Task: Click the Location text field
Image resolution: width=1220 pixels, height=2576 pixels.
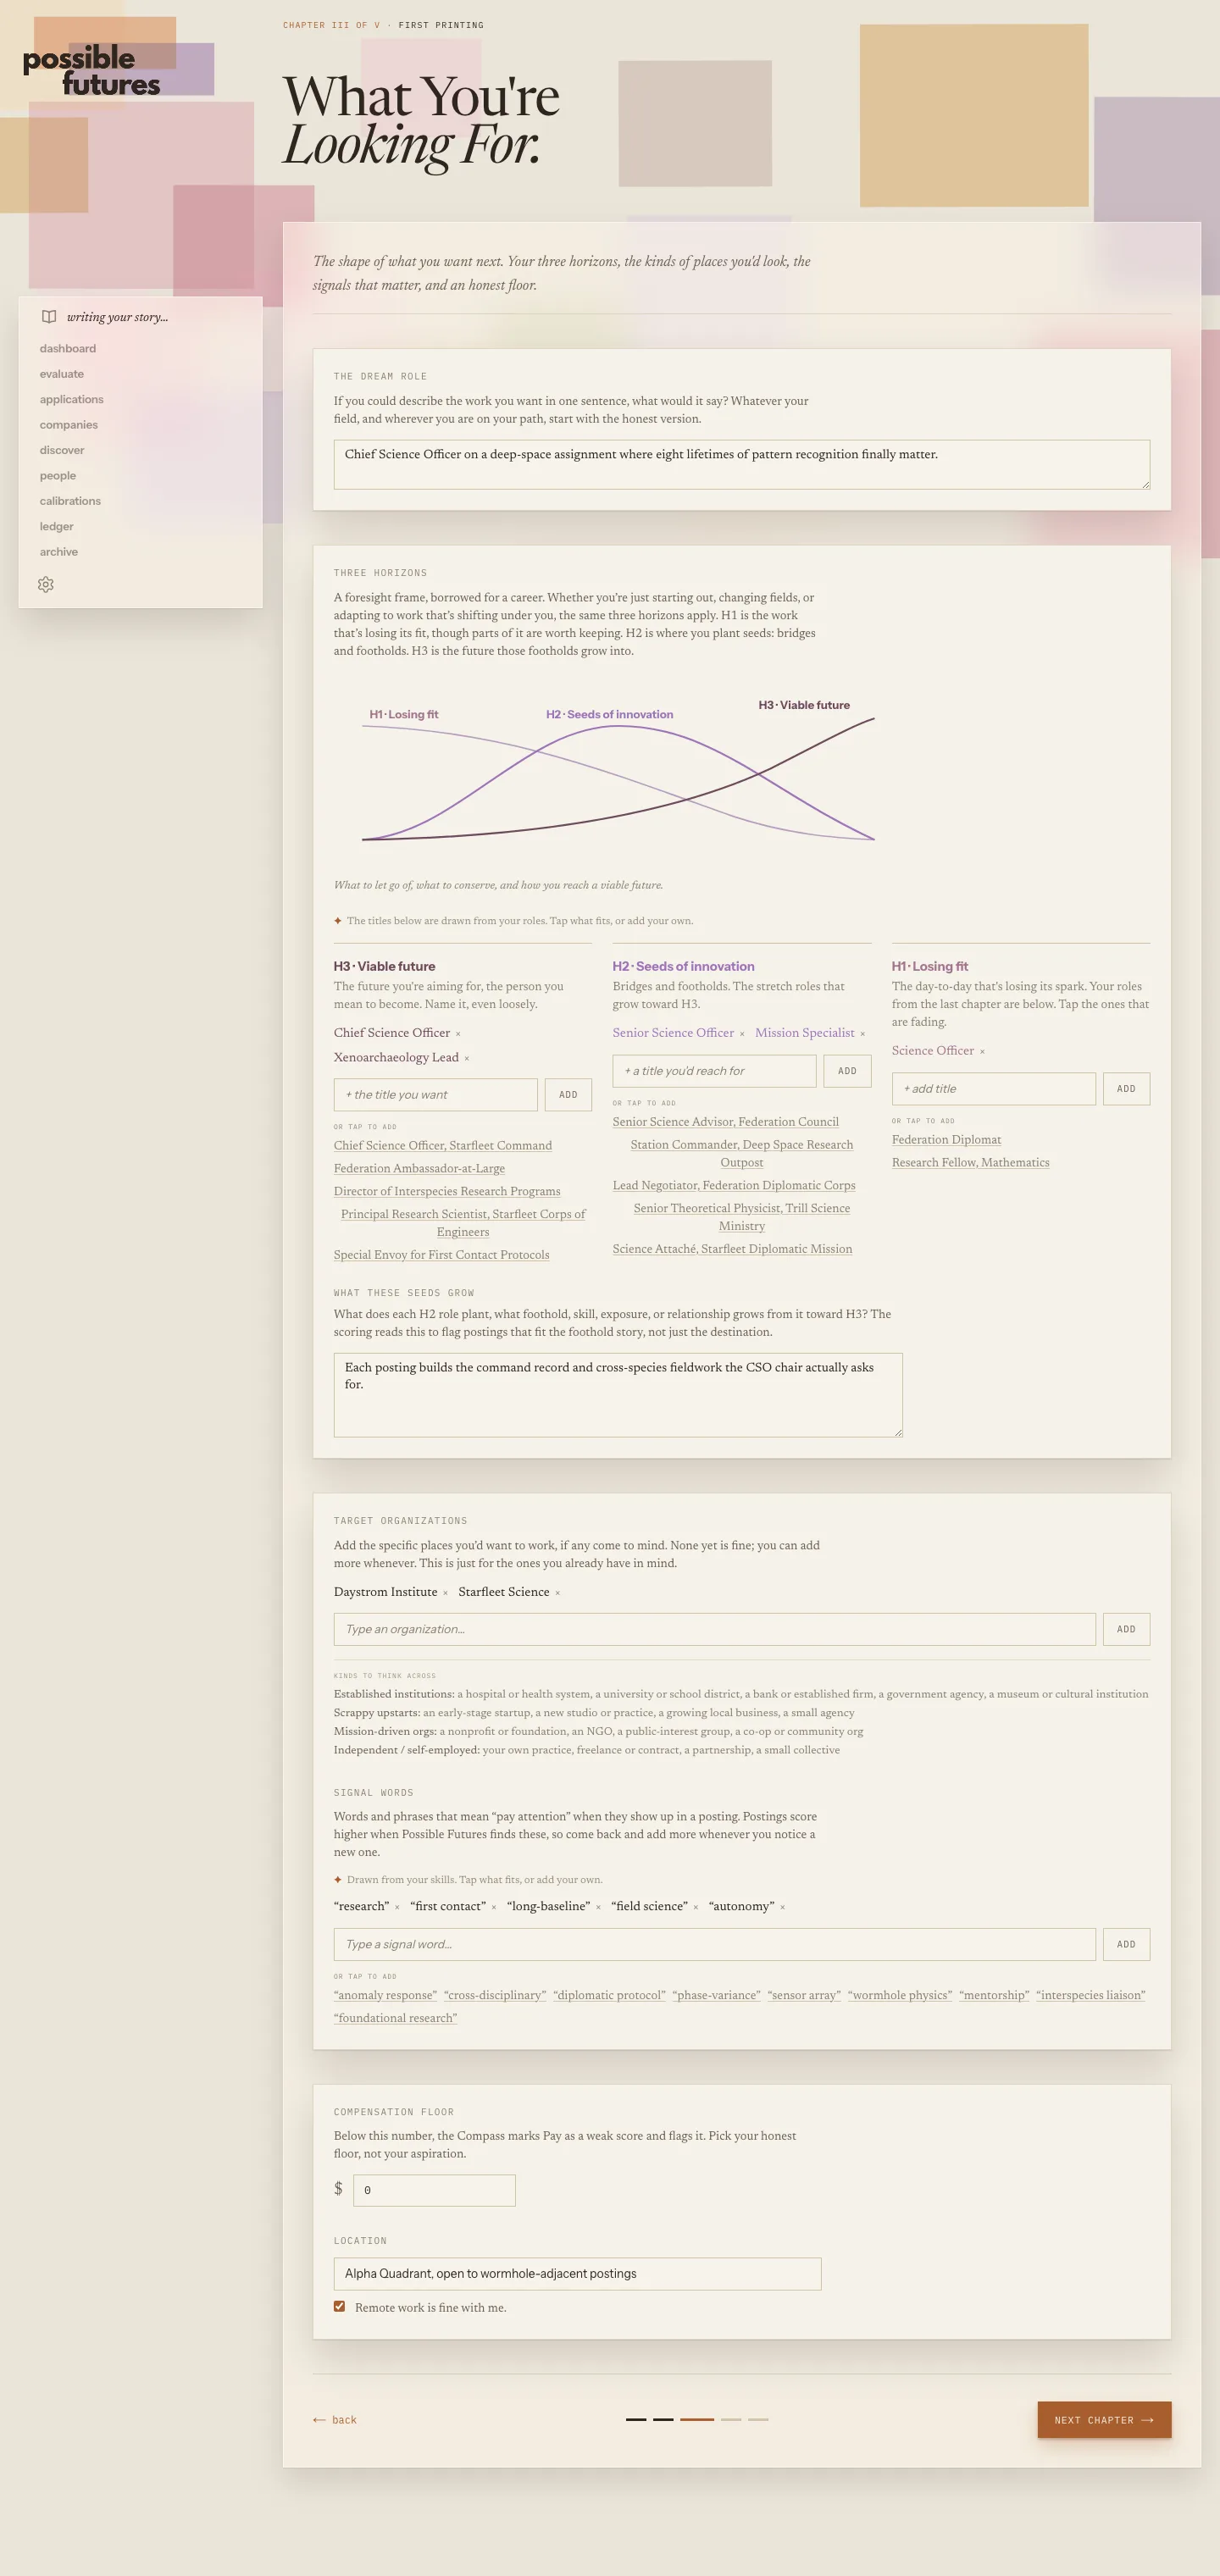Action: 577,2273
